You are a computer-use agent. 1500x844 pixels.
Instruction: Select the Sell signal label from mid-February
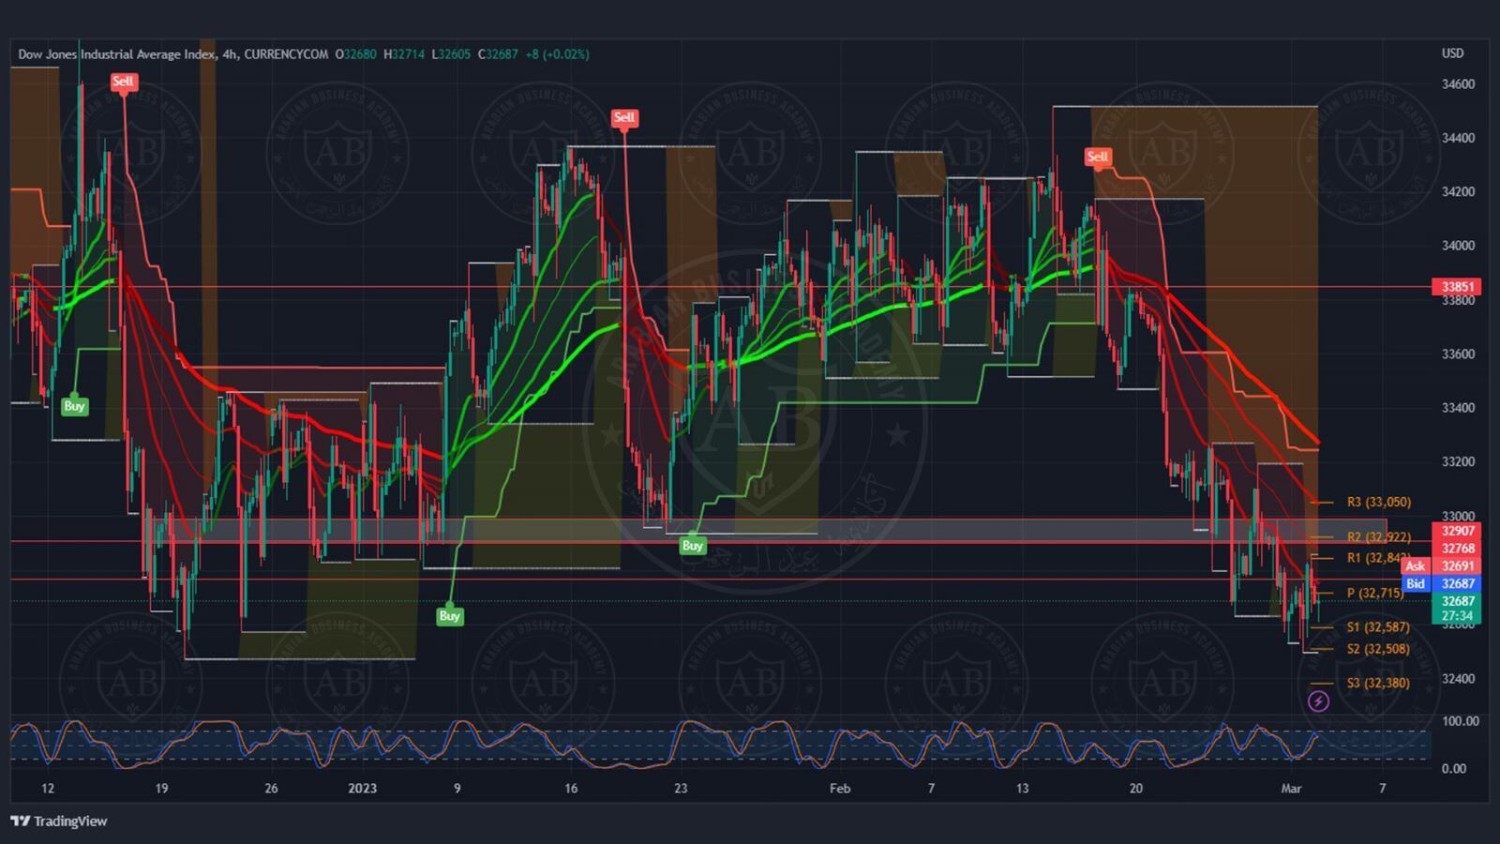click(1097, 157)
